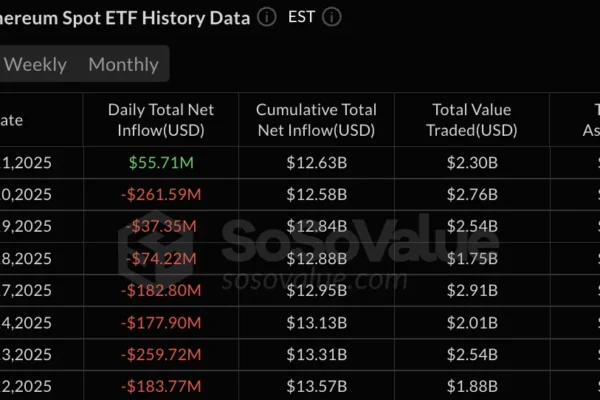Select the green $55.71M inflow cell

[x=161, y=162]
